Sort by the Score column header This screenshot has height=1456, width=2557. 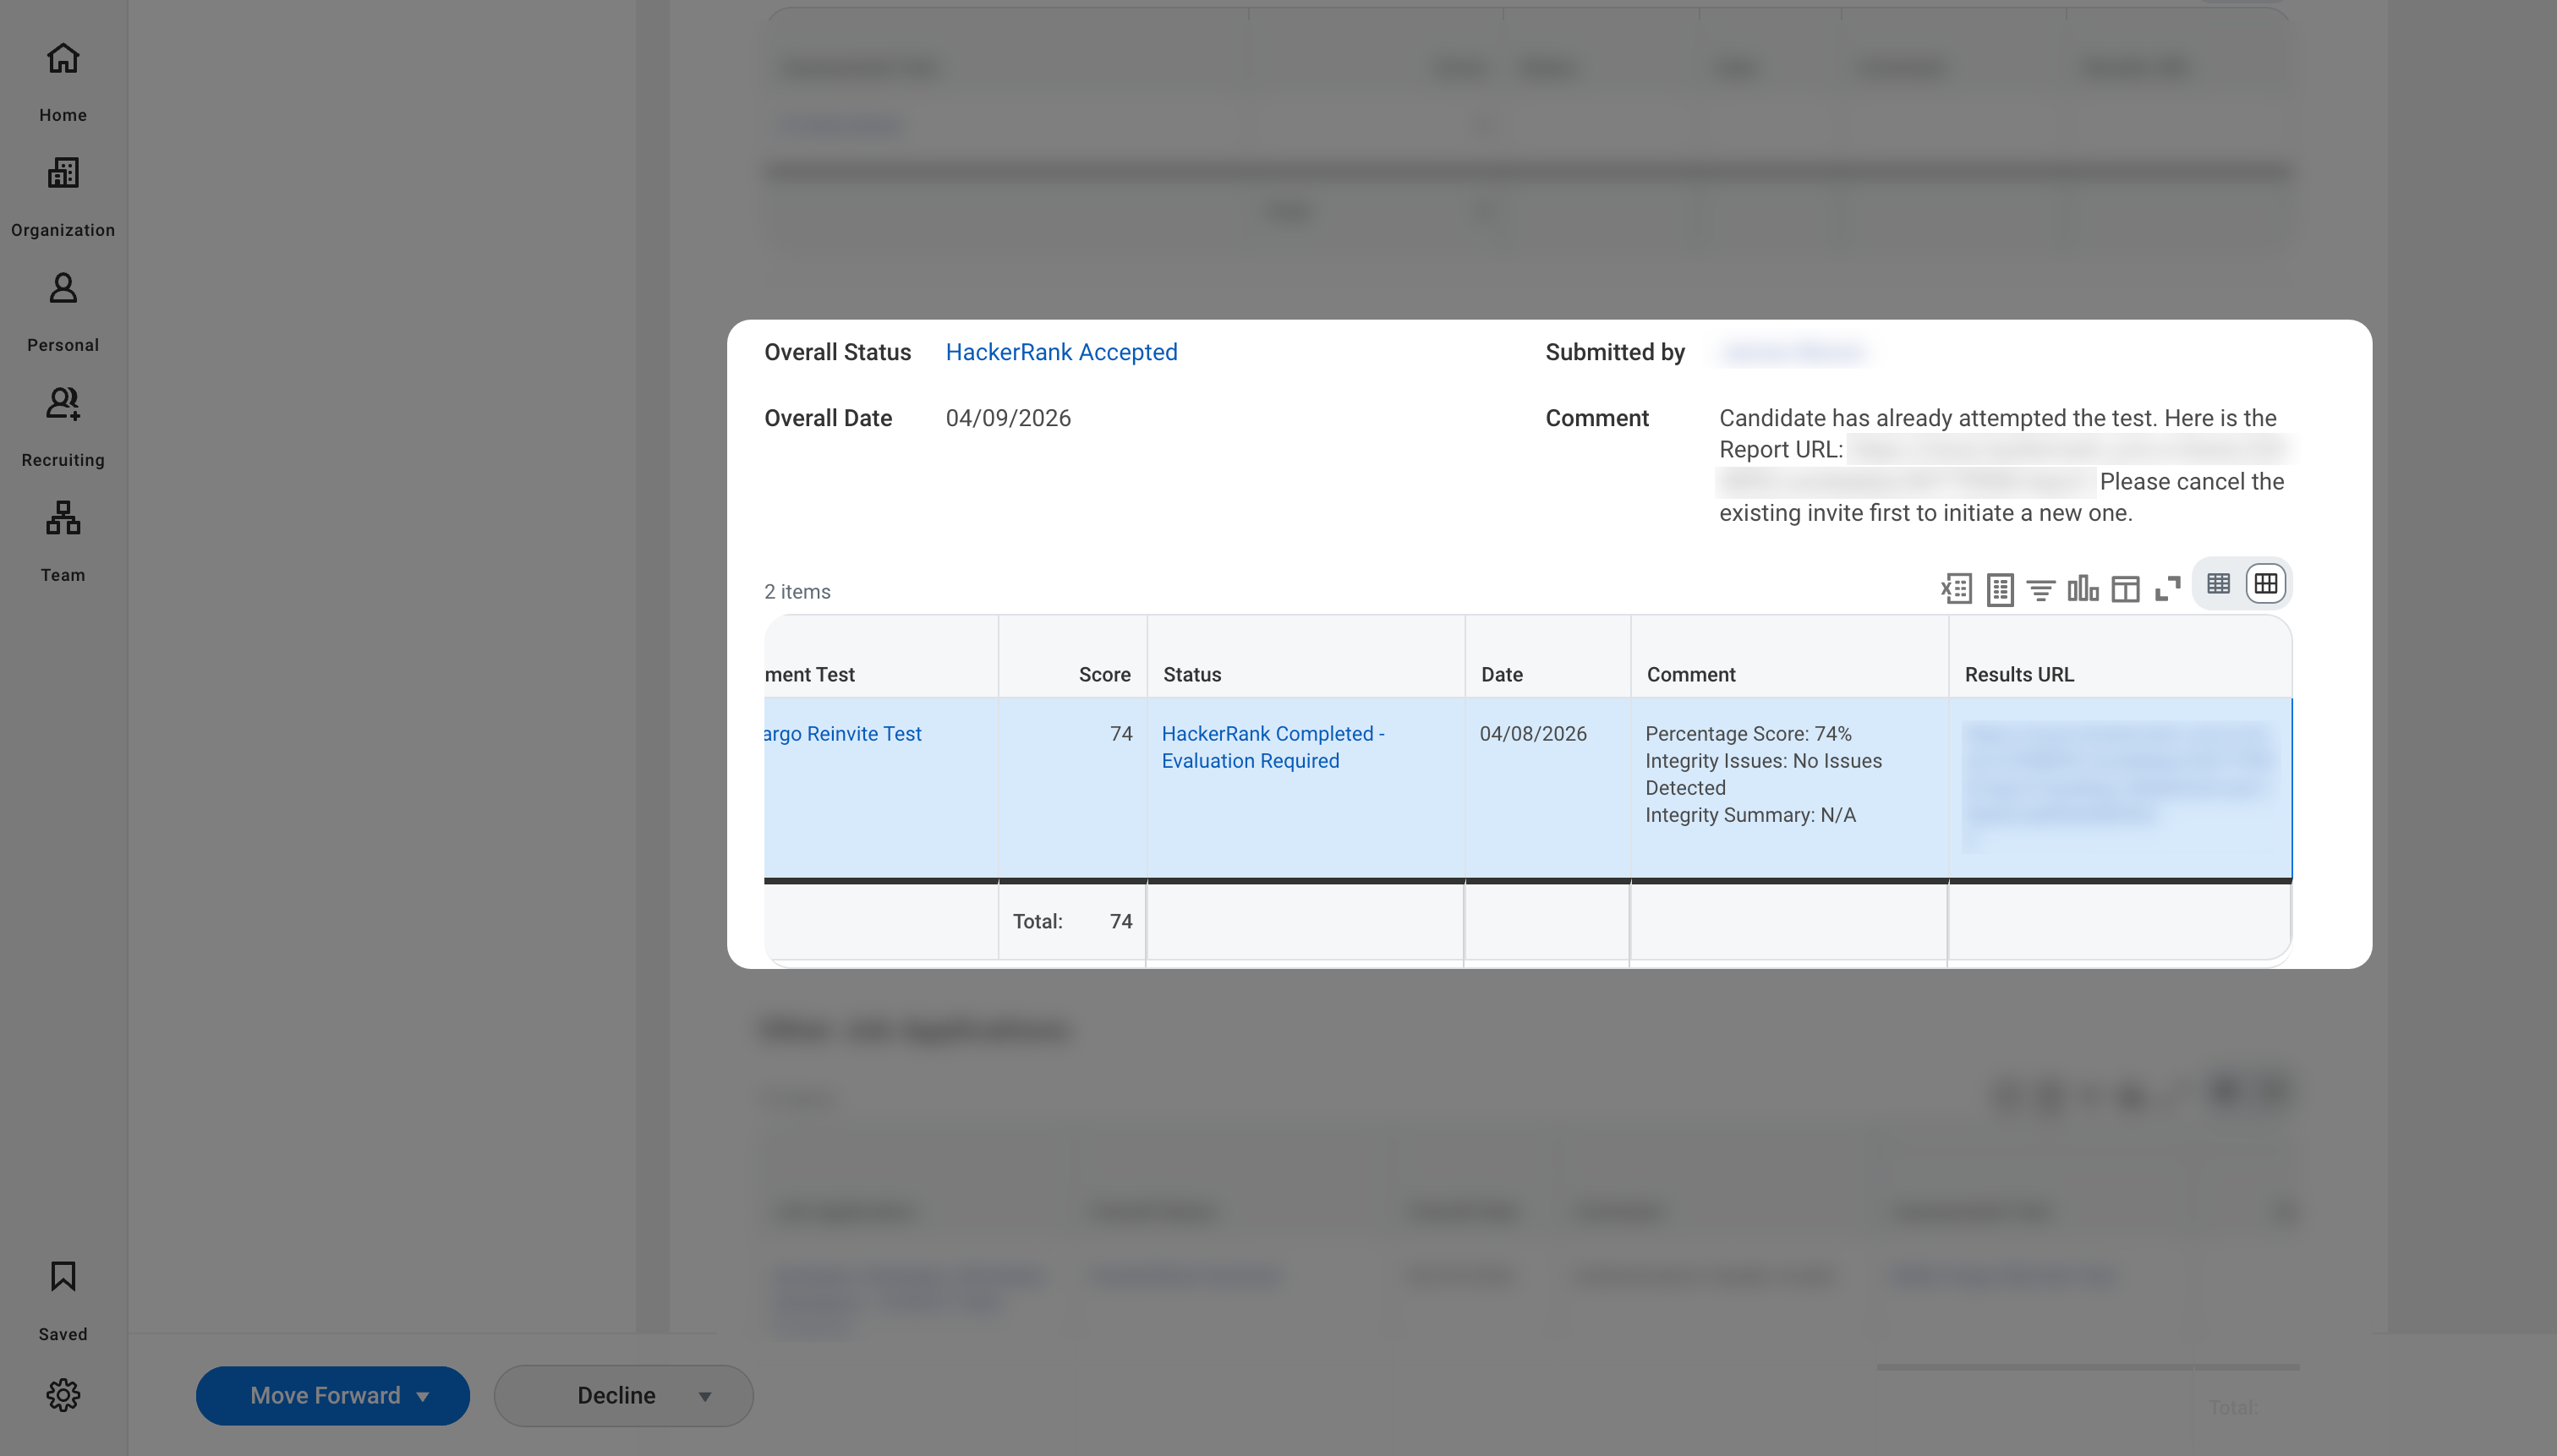(1104, 674)
